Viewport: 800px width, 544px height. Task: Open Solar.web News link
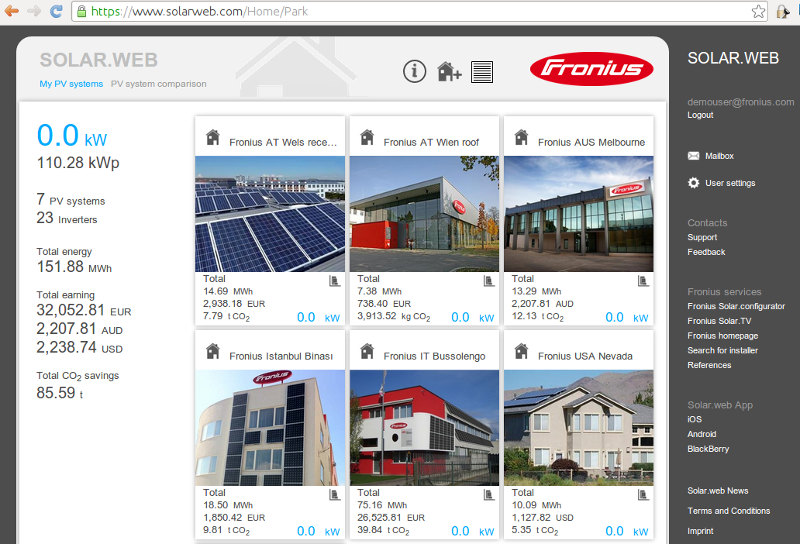tap(718, 491)
